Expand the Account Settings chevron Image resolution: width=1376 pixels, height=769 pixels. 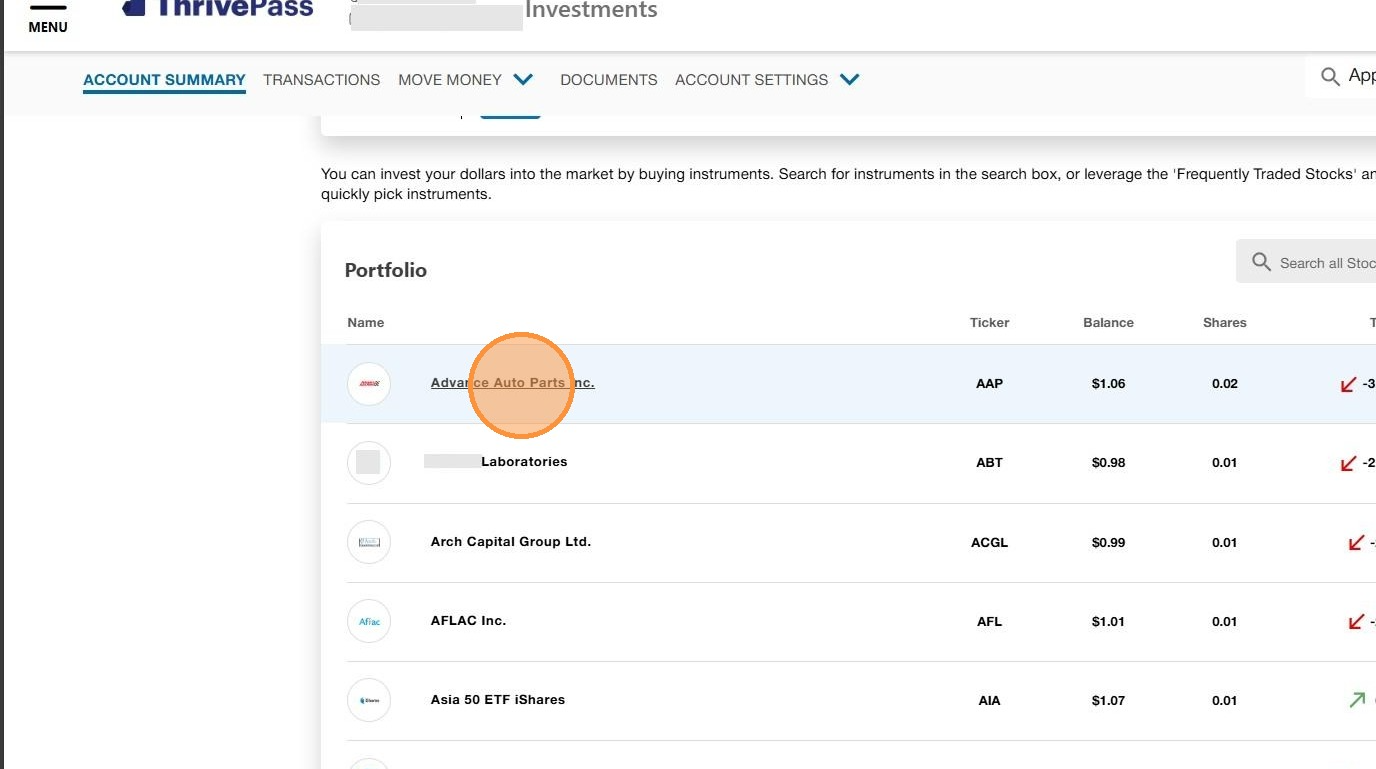click(x=850, y=79)
